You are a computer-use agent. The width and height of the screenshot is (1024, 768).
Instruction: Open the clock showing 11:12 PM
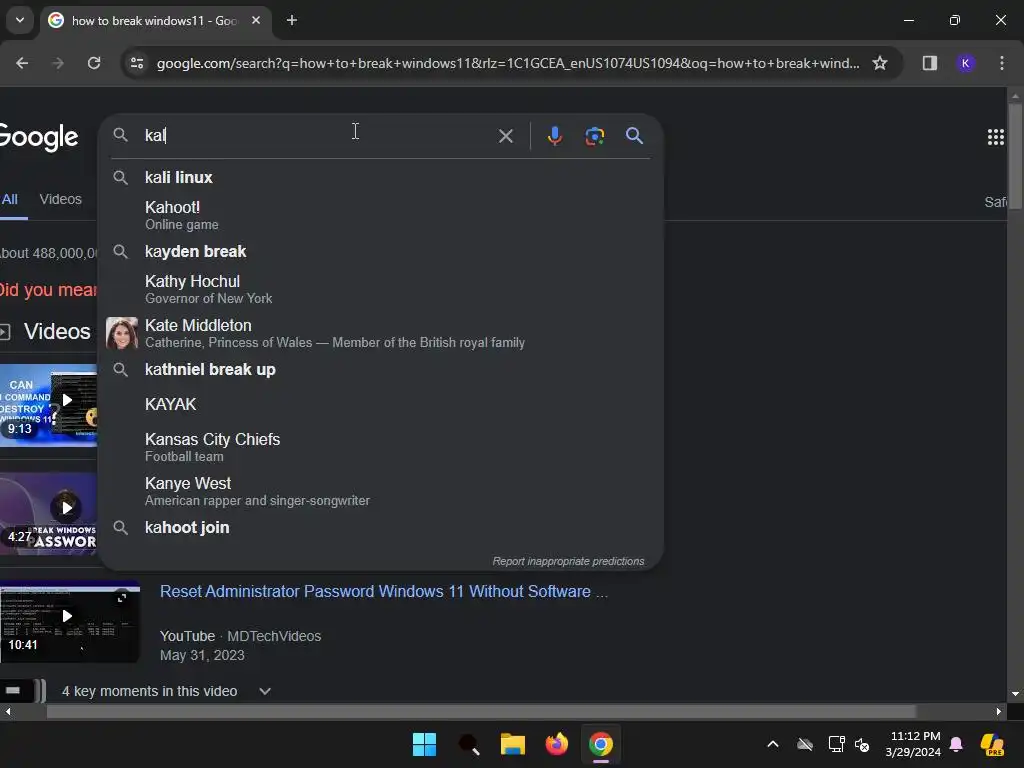tap(914, 744)
